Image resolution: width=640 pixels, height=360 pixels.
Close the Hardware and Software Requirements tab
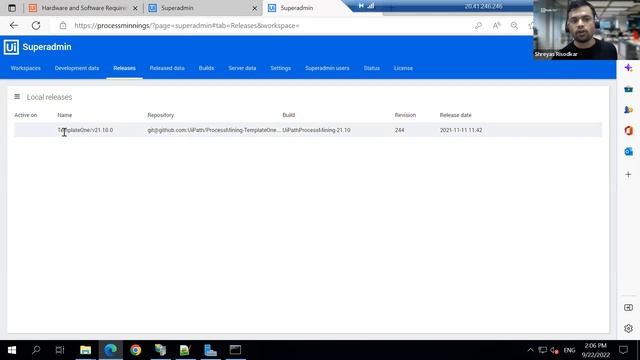click(x=135, y=8)
